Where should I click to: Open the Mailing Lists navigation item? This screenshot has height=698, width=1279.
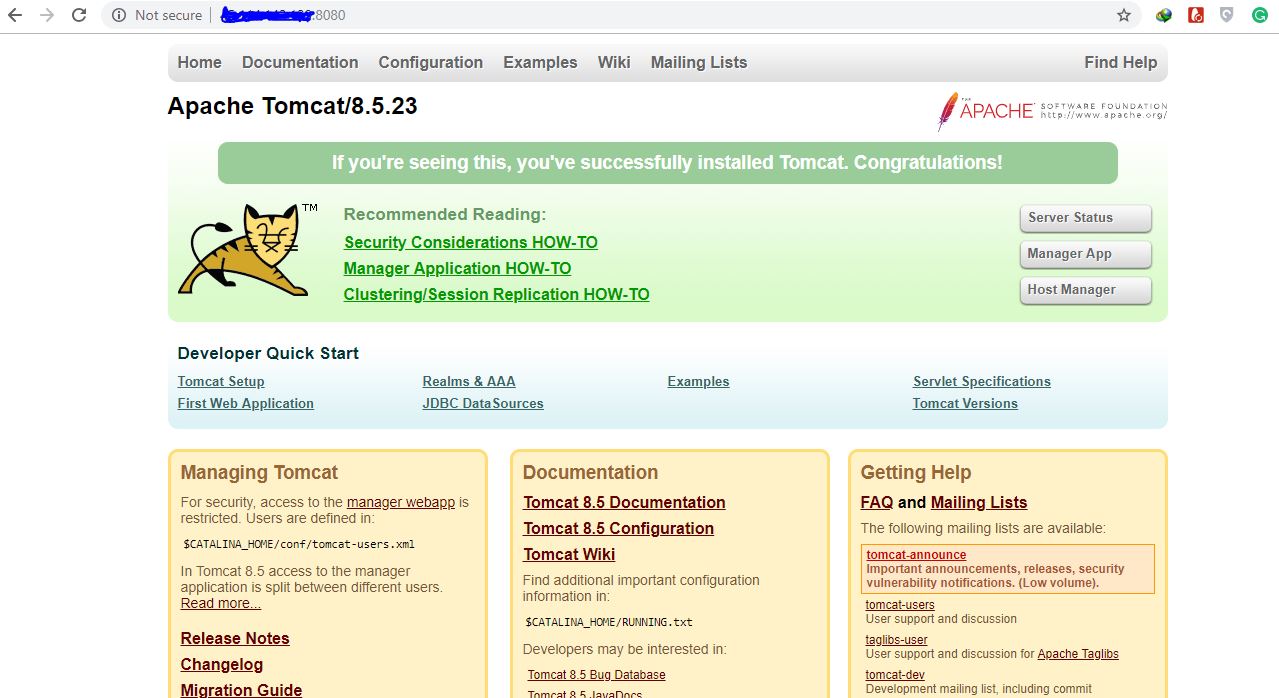tap(699, 62)
